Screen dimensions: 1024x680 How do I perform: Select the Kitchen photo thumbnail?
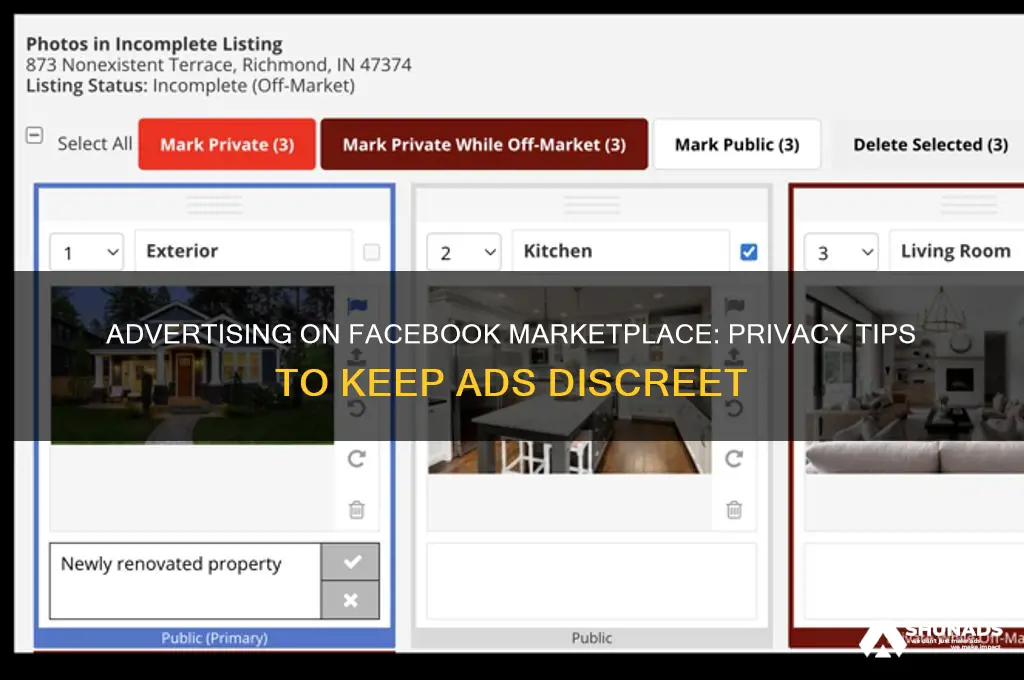569,380
